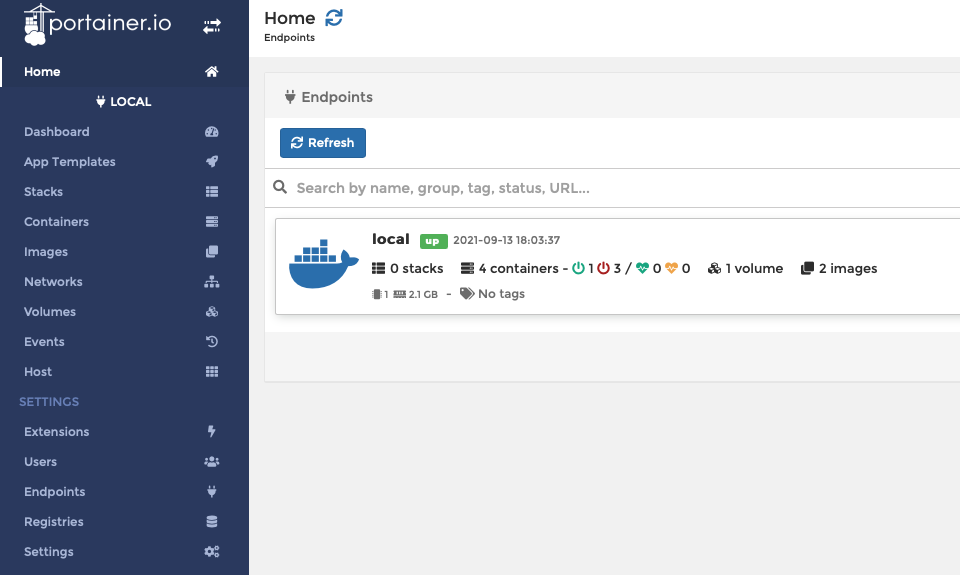
Task: Focus the endpoint search field
Action: click(x=620, y=188)
